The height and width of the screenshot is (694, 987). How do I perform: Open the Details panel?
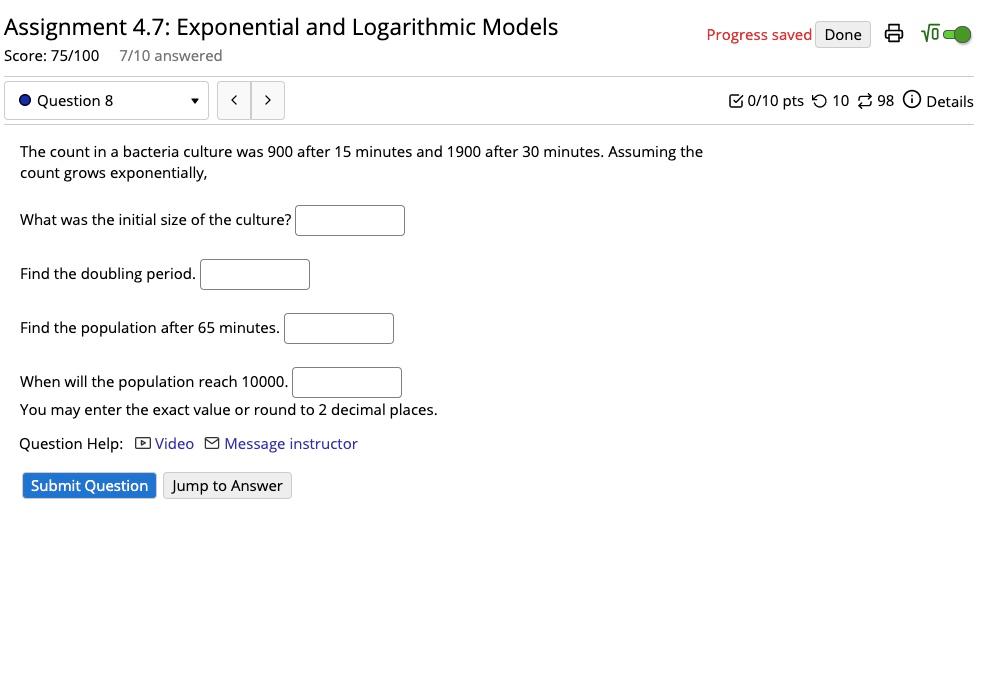(949, 101)
